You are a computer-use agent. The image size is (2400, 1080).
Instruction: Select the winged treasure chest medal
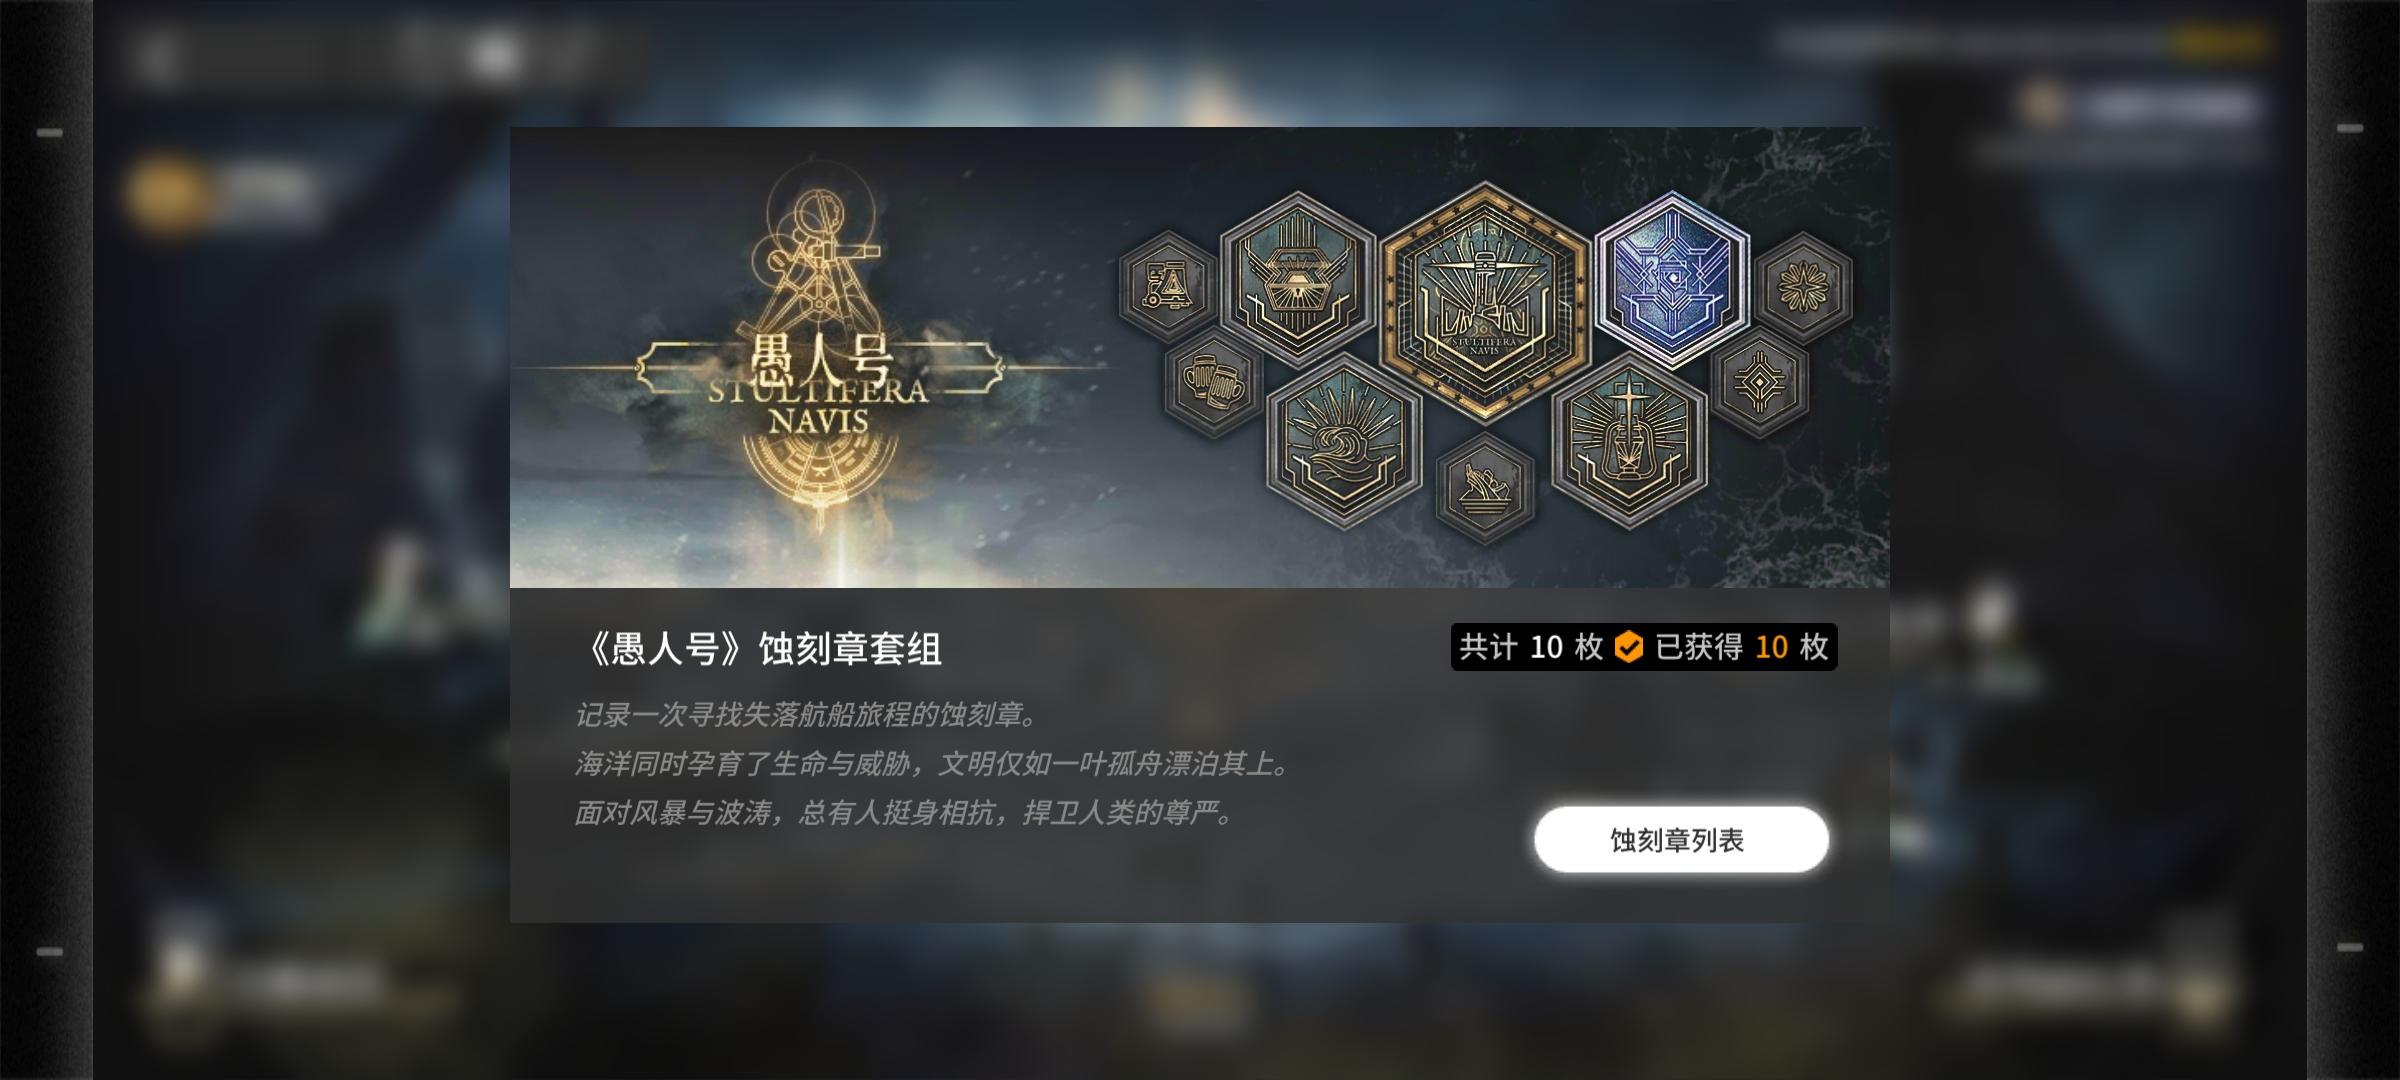1297,279
